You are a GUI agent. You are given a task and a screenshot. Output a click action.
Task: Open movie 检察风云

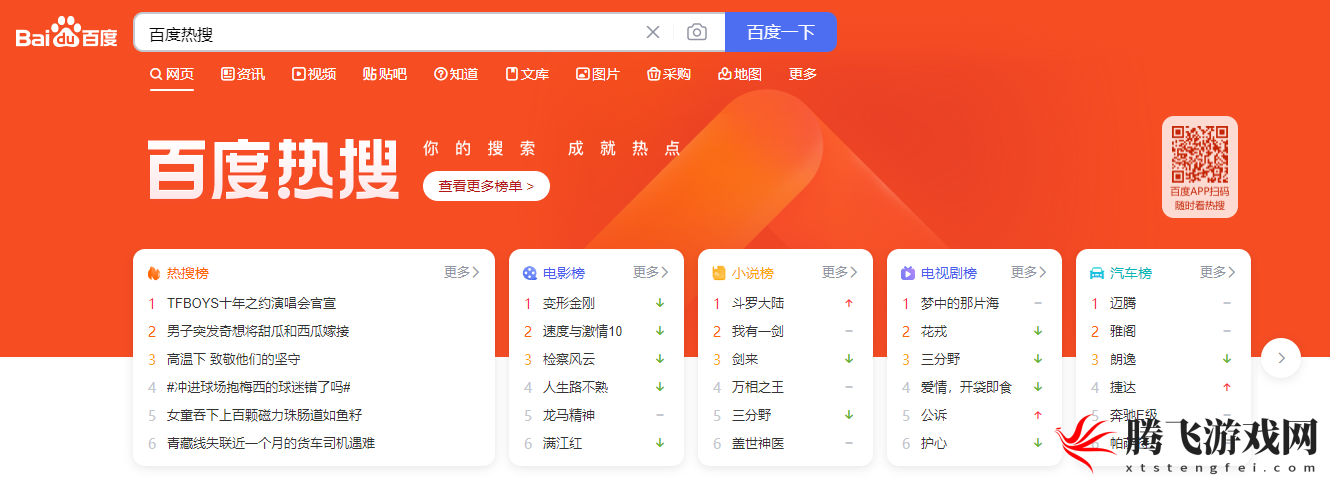point(569,359)
